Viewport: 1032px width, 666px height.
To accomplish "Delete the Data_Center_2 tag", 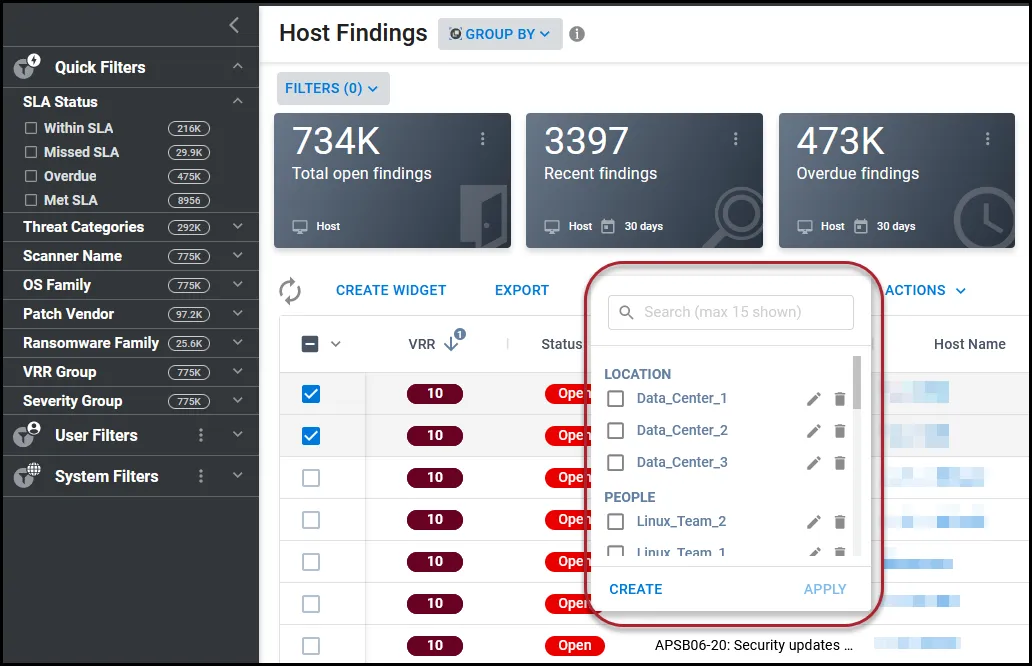I will [x=840, y=431].
